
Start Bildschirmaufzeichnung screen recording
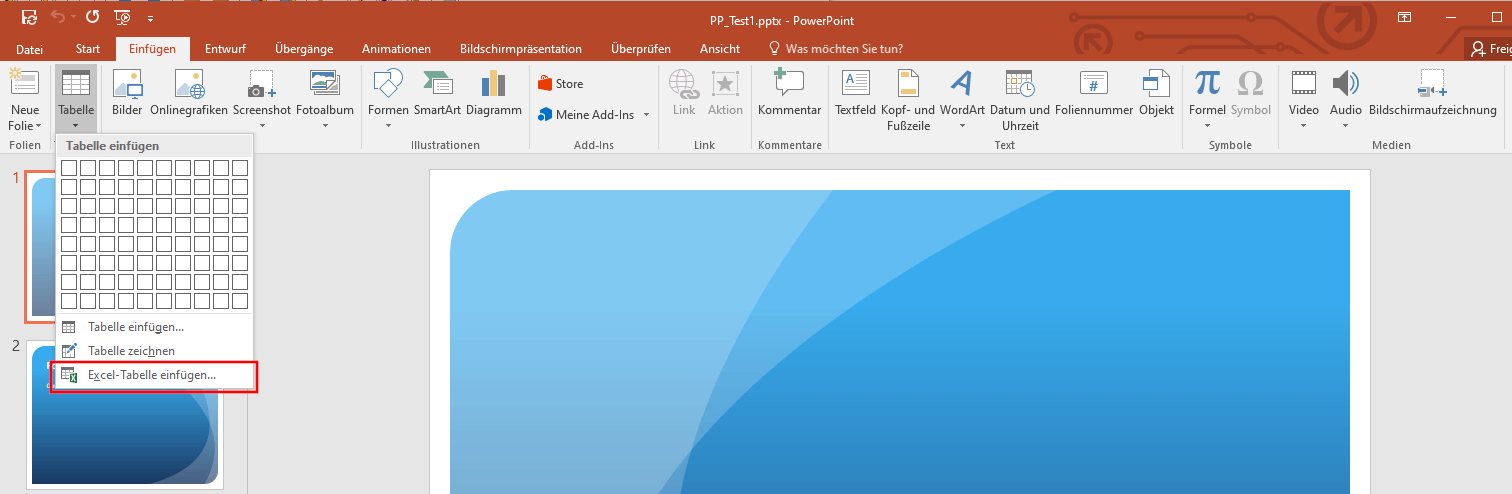click(1433, 93)
